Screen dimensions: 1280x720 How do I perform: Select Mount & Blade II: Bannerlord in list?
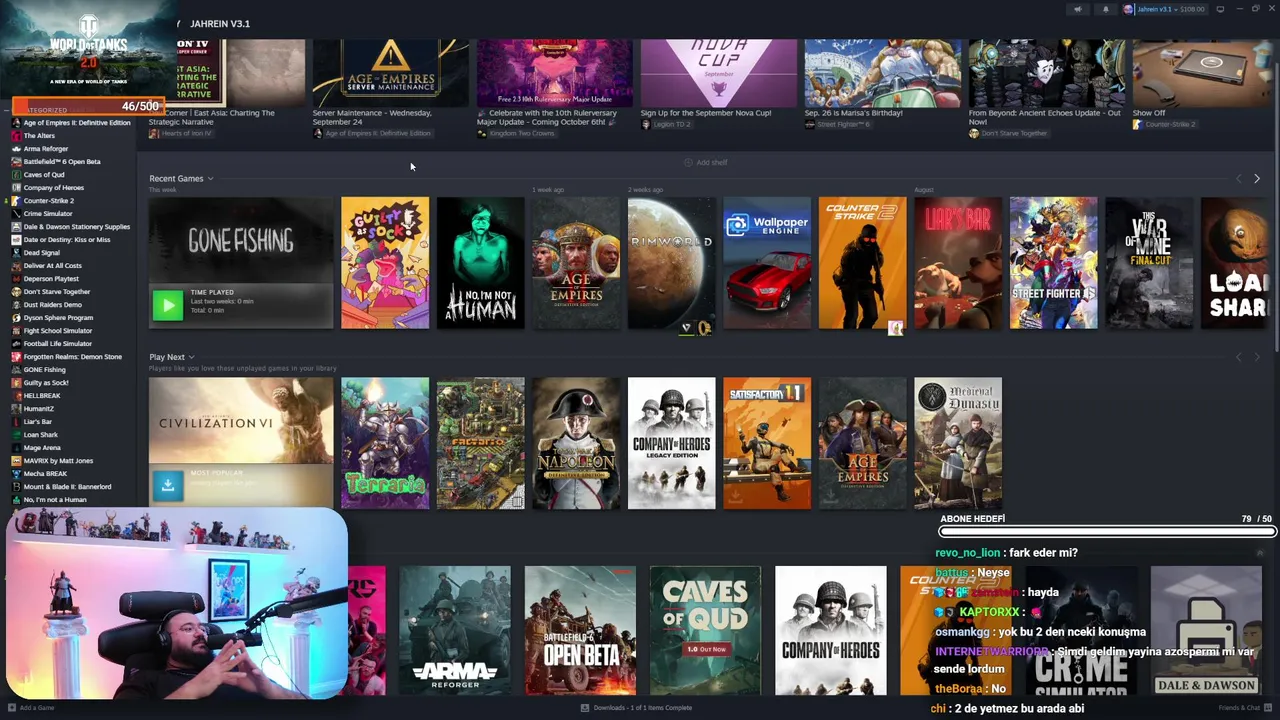[x=67, y=487]
